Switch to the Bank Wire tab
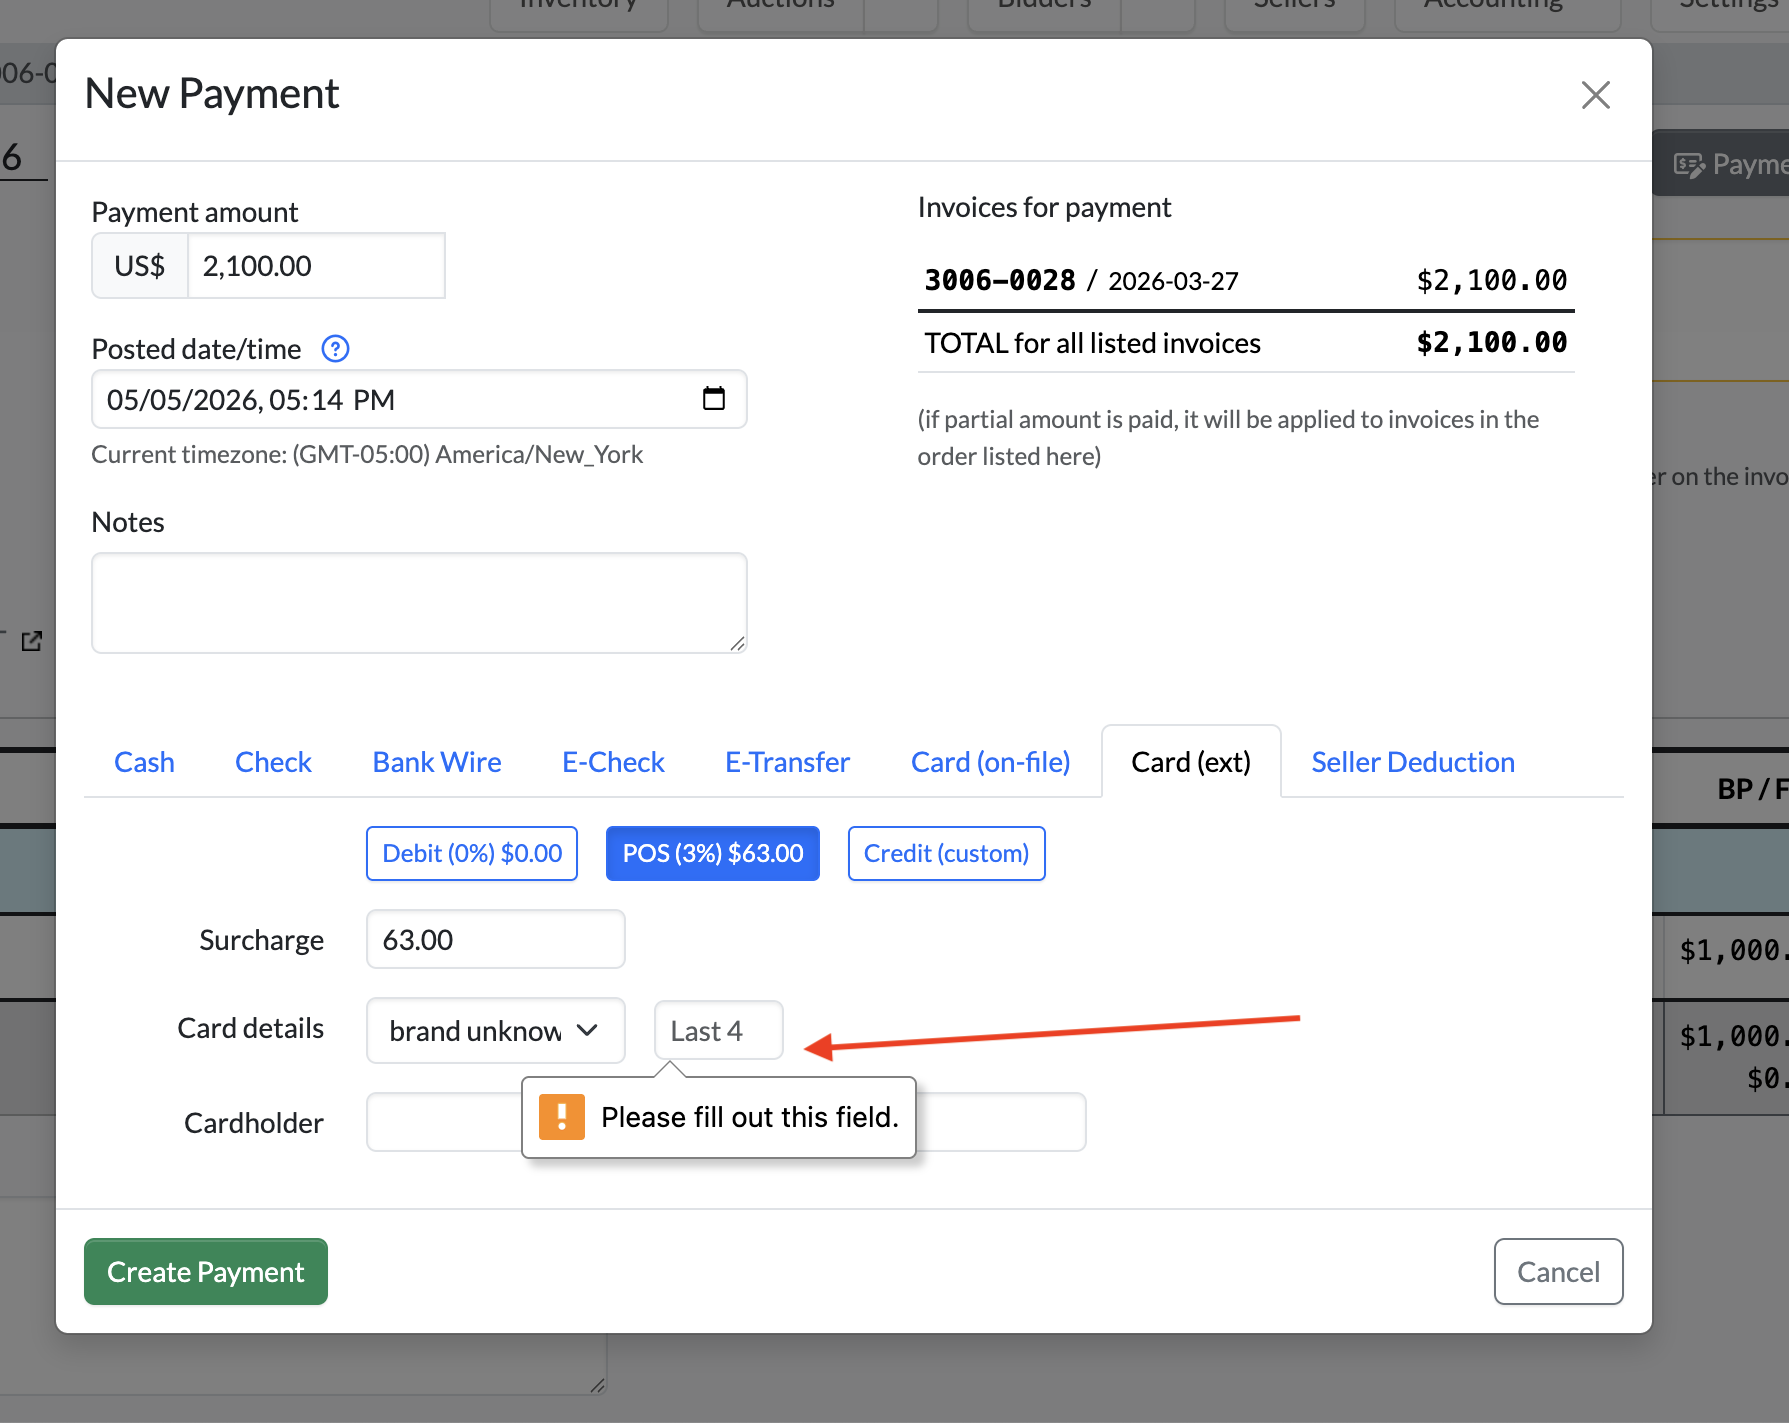Image resolution: width=1789 pixels, height=1423 pixels. (437, 762)
